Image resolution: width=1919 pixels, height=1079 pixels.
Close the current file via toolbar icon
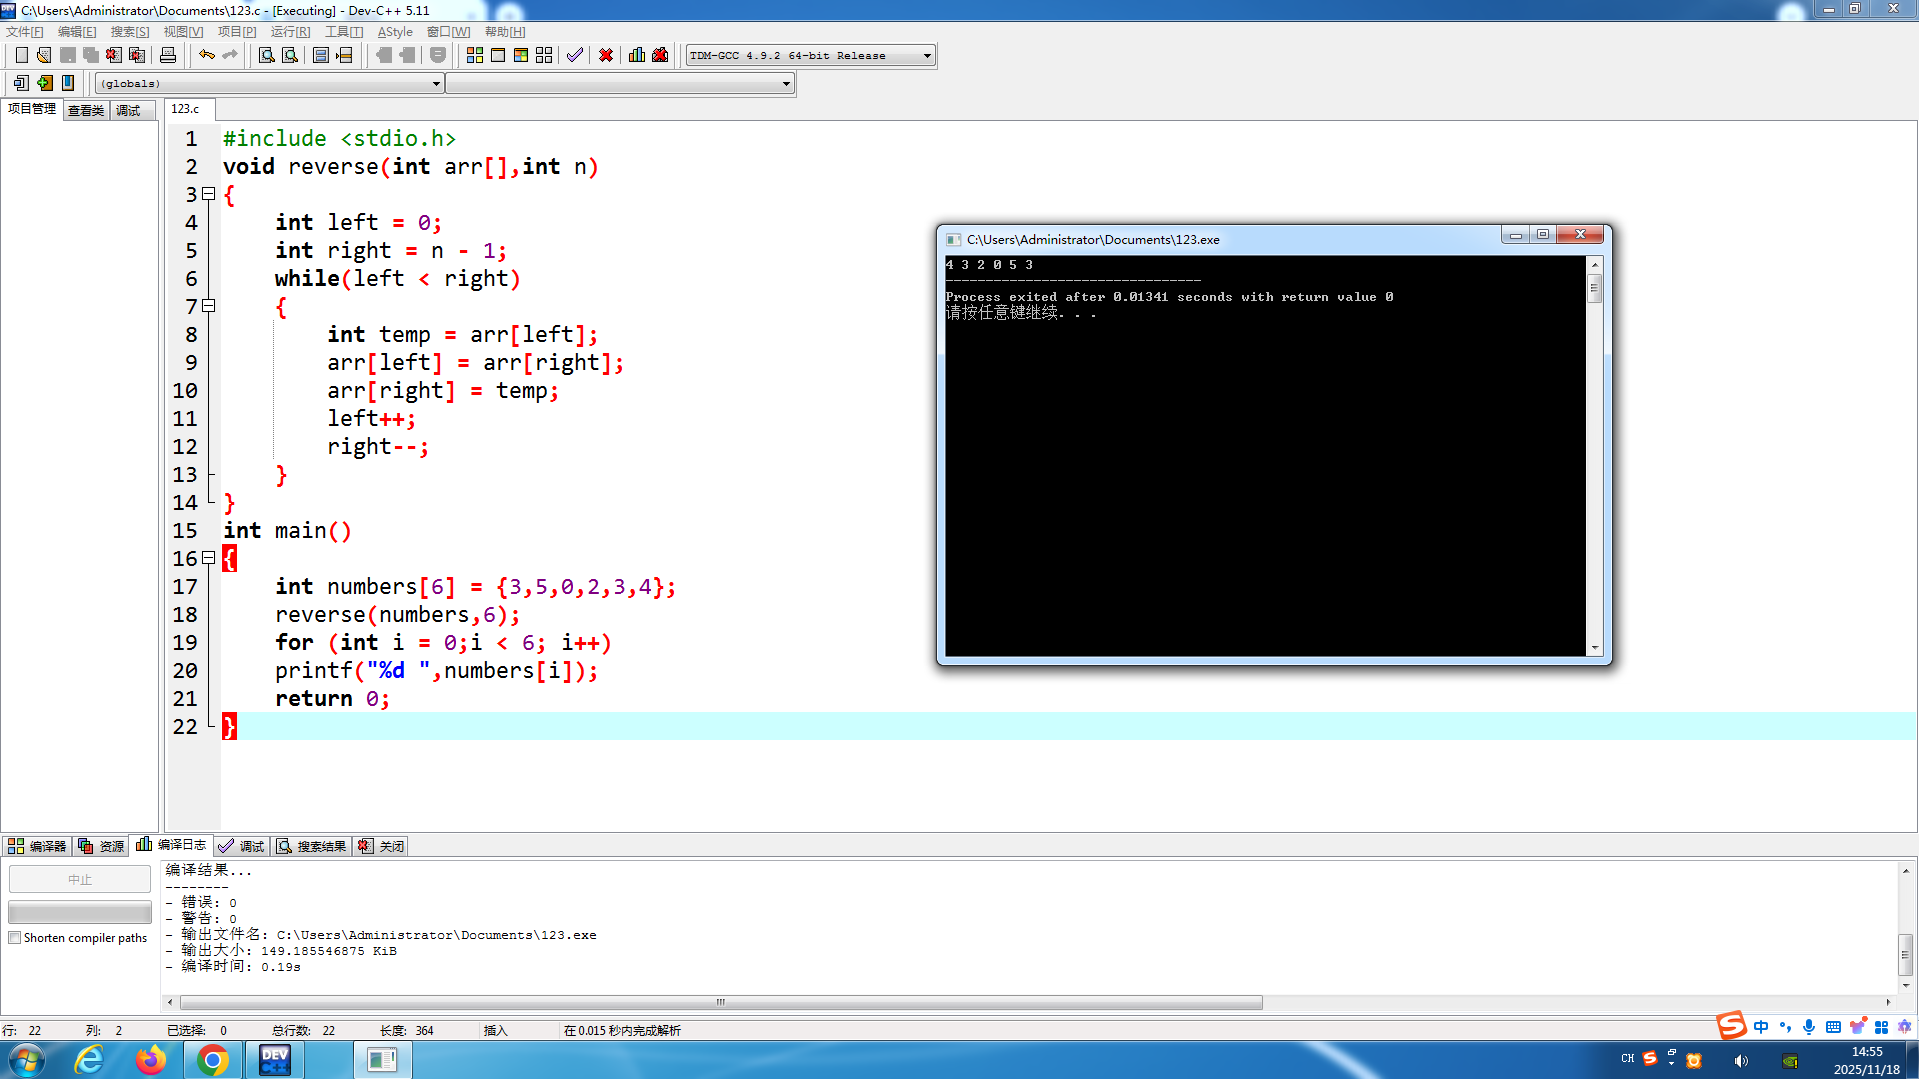[x=114, y=55]
